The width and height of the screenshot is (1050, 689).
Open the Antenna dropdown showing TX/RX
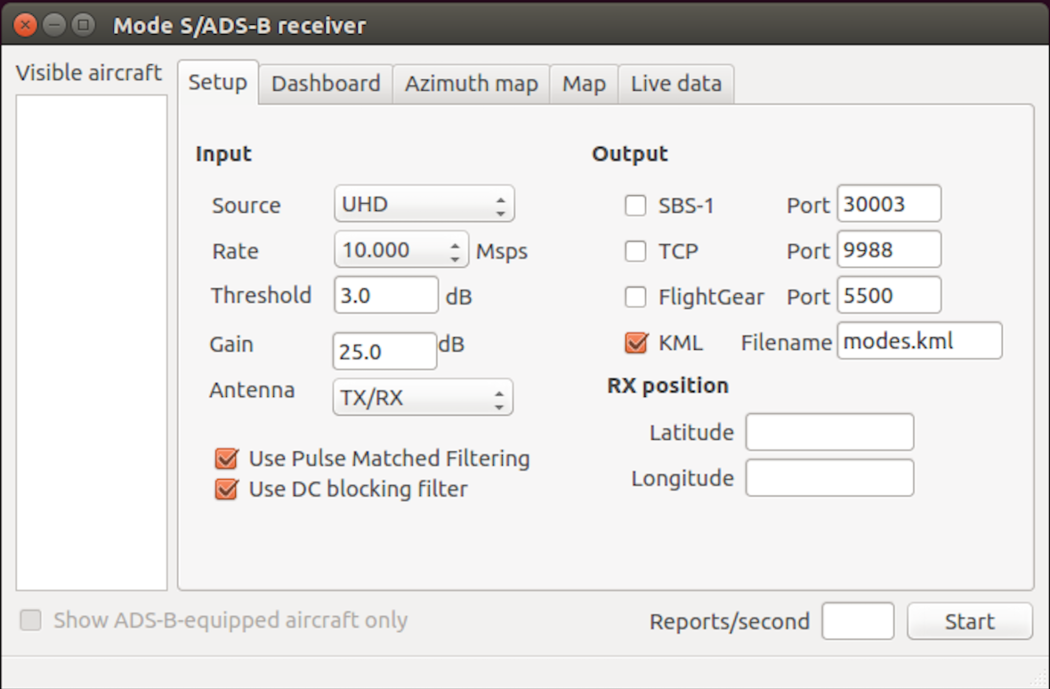[422, 397]
